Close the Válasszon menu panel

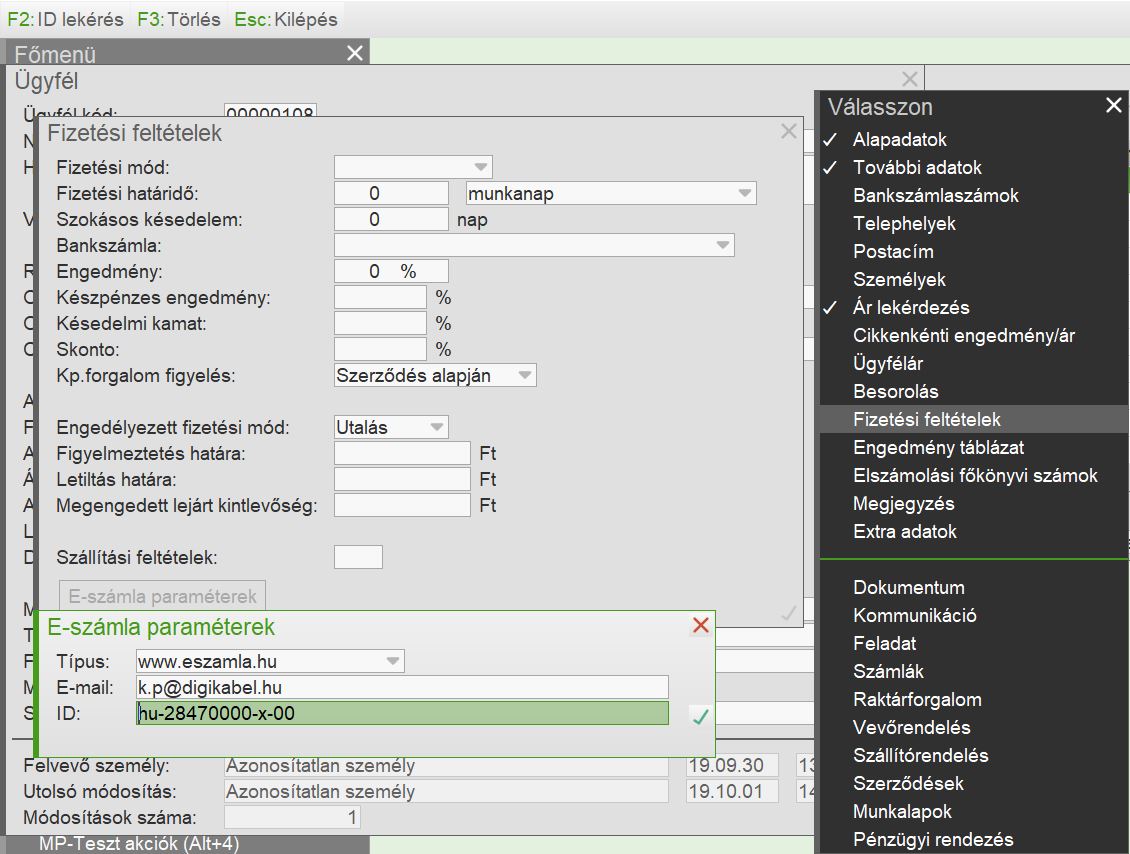pyautogui.click(x=1113, y=106)
